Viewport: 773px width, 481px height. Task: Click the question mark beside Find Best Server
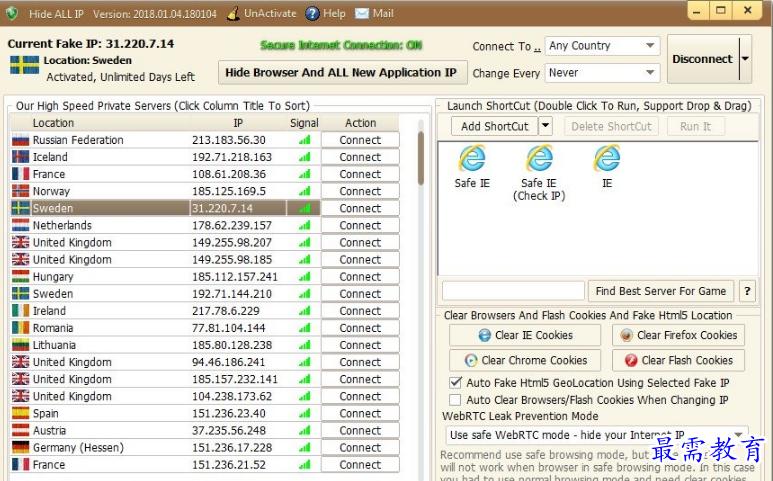(x=747, y=291)
